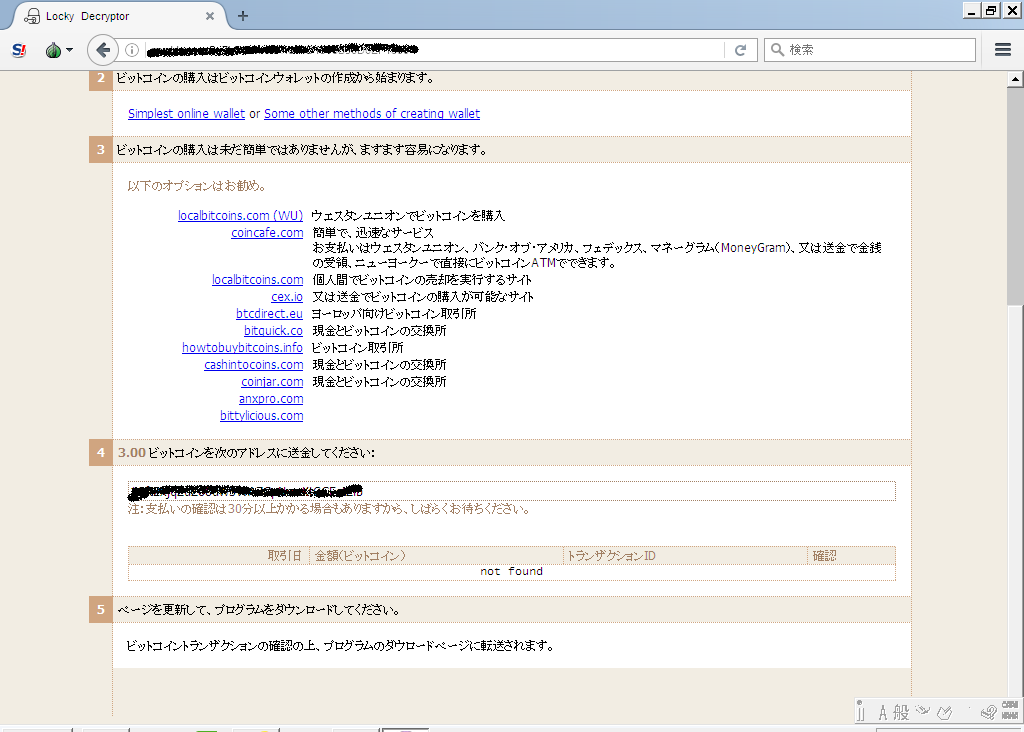1024x732 pixels.
Task: Click the IME language bar handle
Action: point(860,710)
